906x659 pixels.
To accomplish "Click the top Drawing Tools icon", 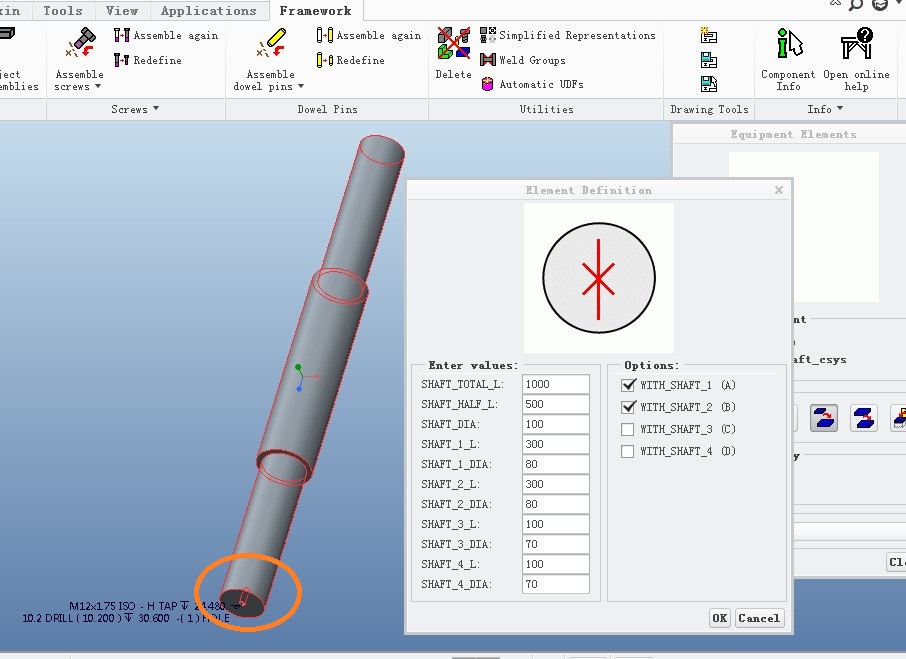I will [x=709, y=36].
